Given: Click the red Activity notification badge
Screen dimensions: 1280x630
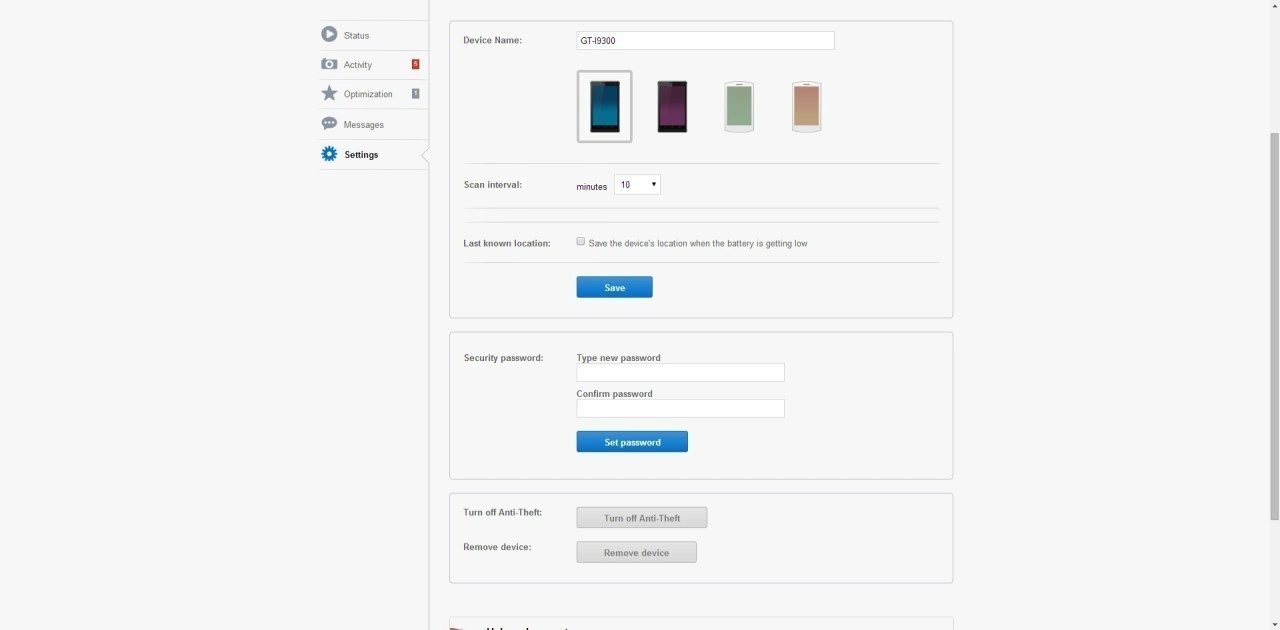Looking at the screenshot, I should (x=416, y=64).
